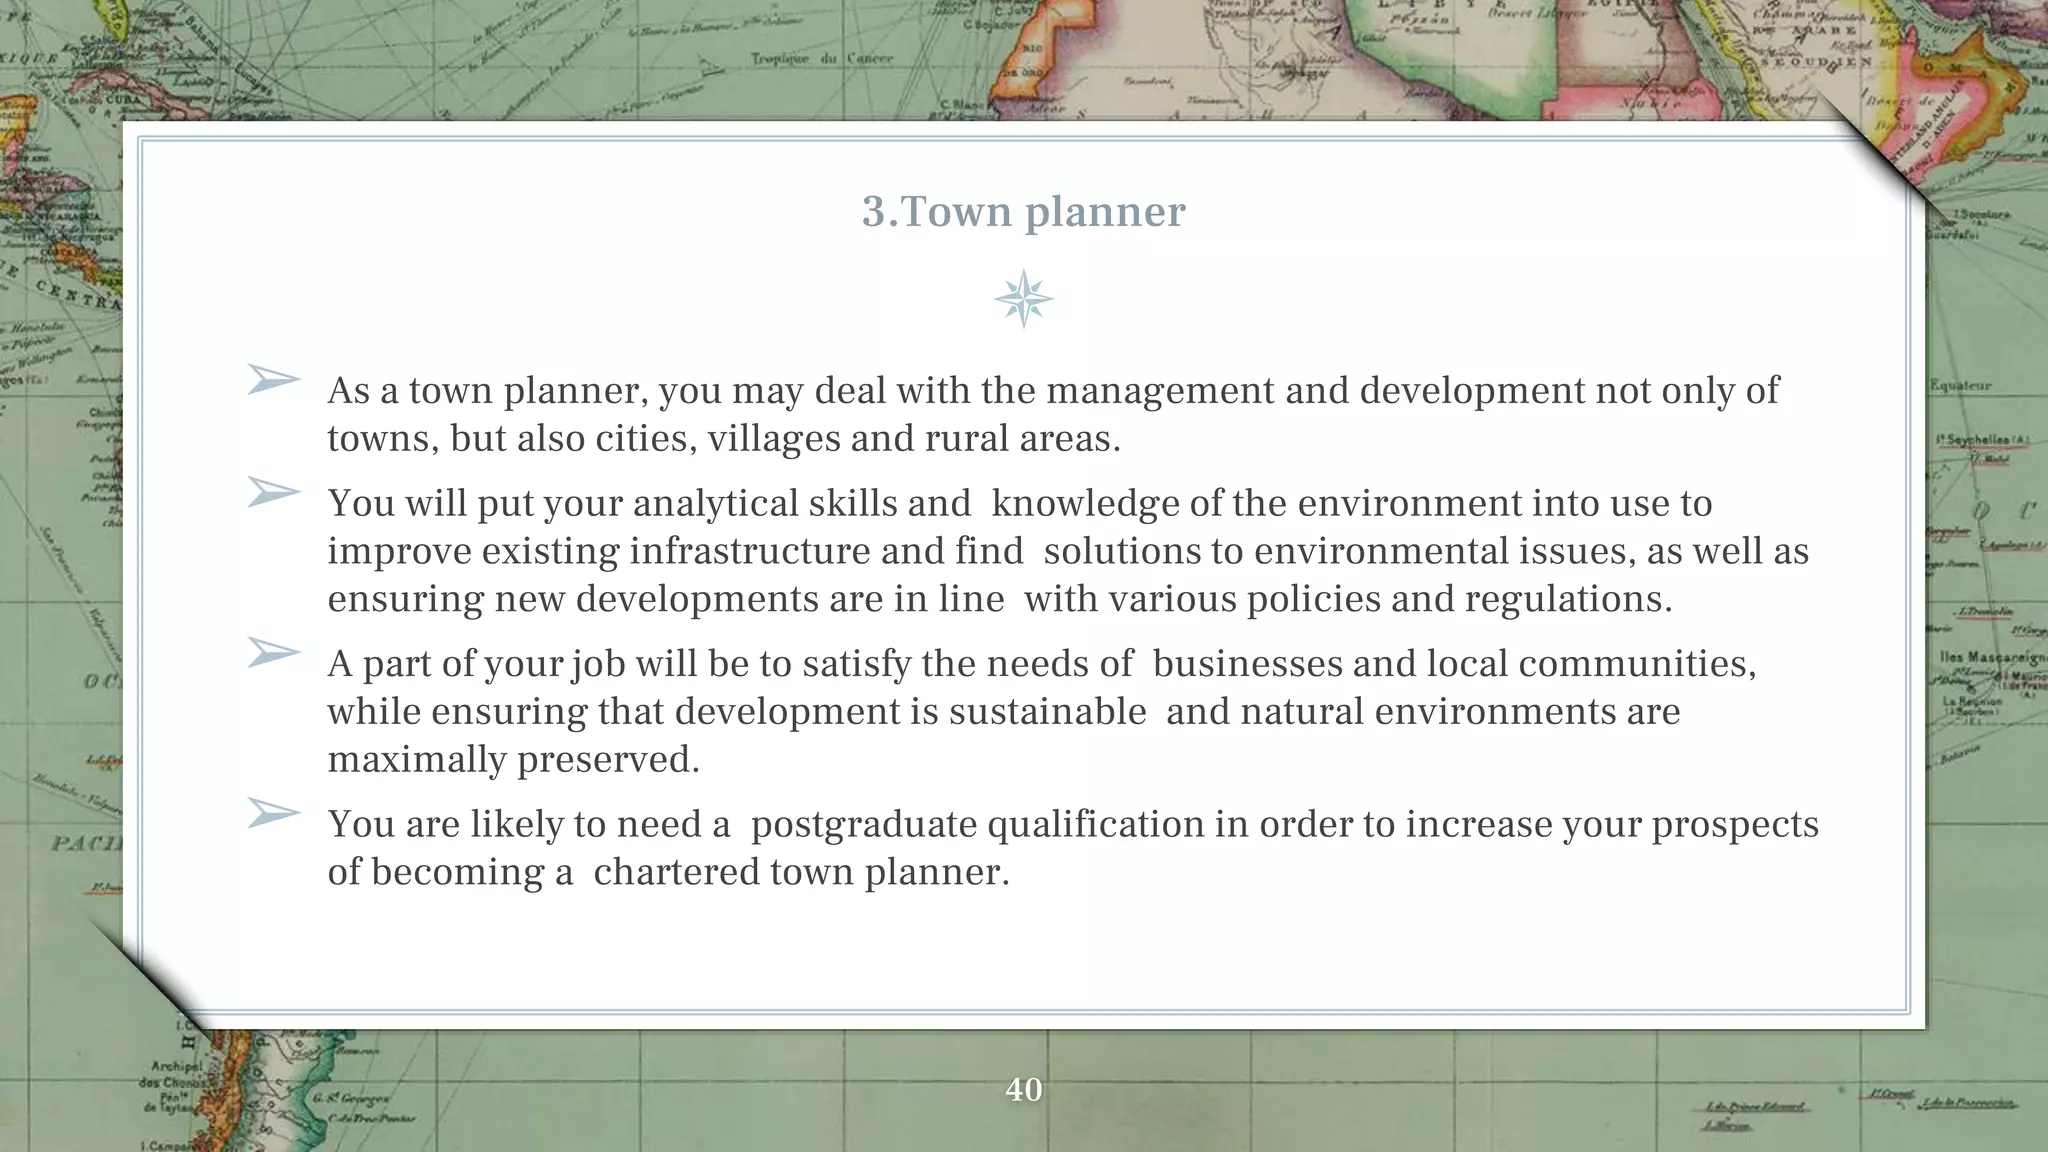Viewport: 2048px width, 1152px height.
Task: Click the compass star ornament below the title
Action: click(1023, 299)
